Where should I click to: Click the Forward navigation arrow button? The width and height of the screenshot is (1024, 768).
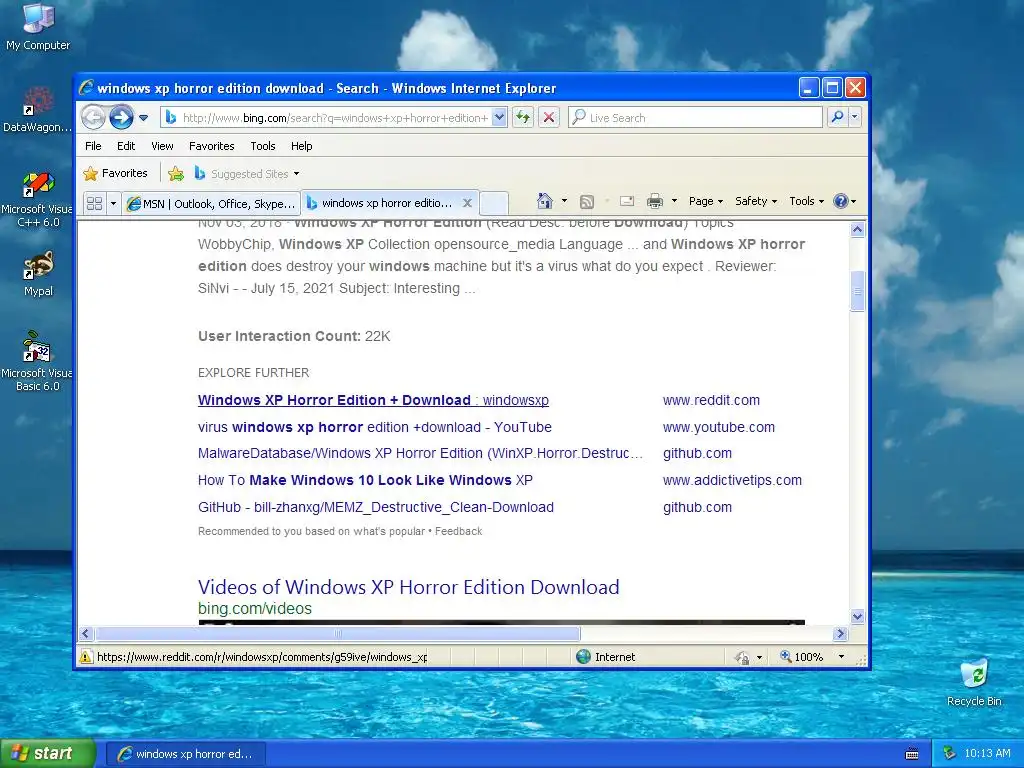(121, 118)
